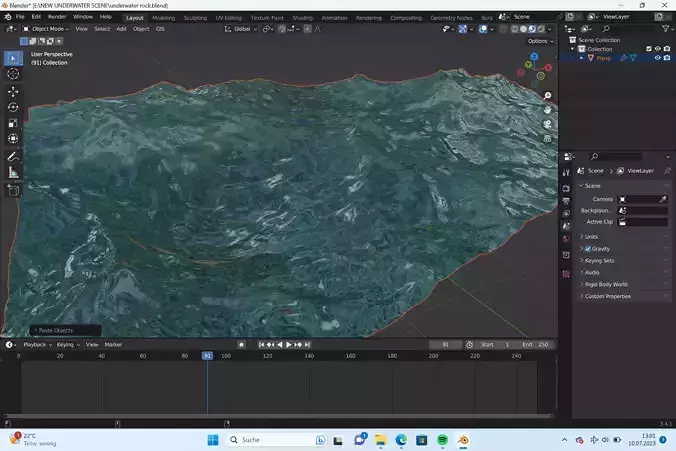Select the Cursor tool
This screenshot has width=676, height=451.
pos(13,74)
